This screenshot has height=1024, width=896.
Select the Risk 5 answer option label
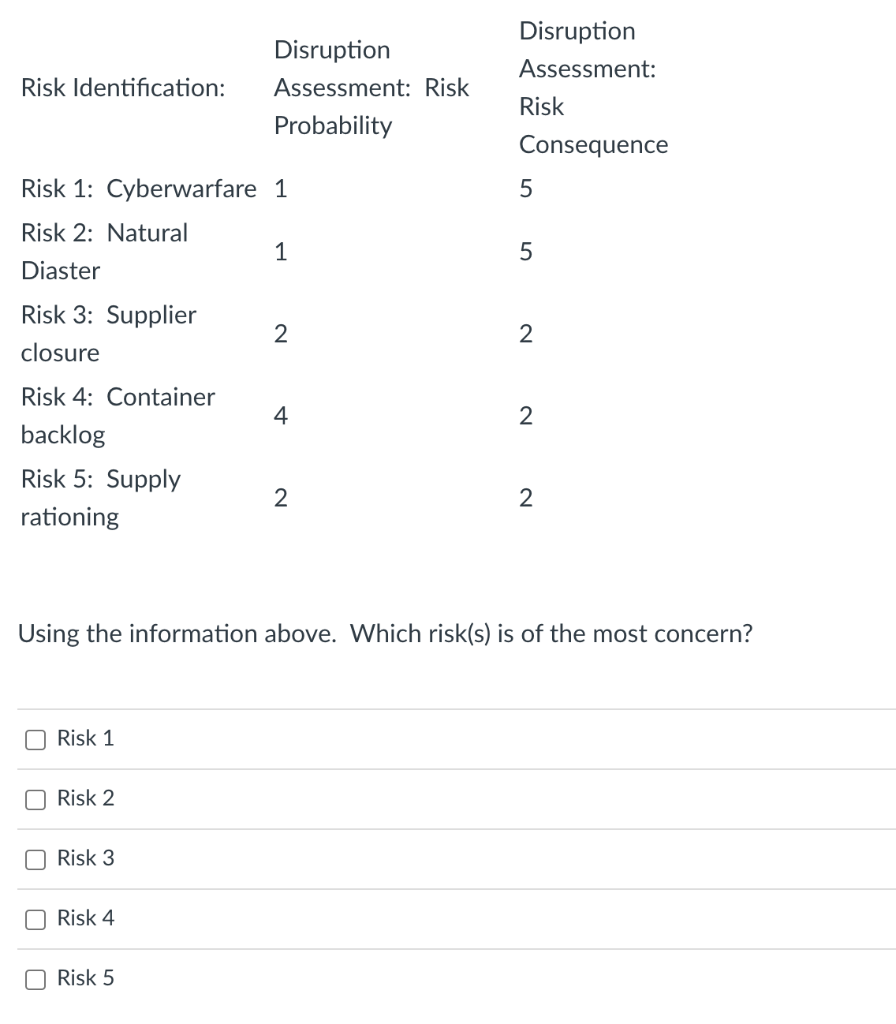(86, 978)
